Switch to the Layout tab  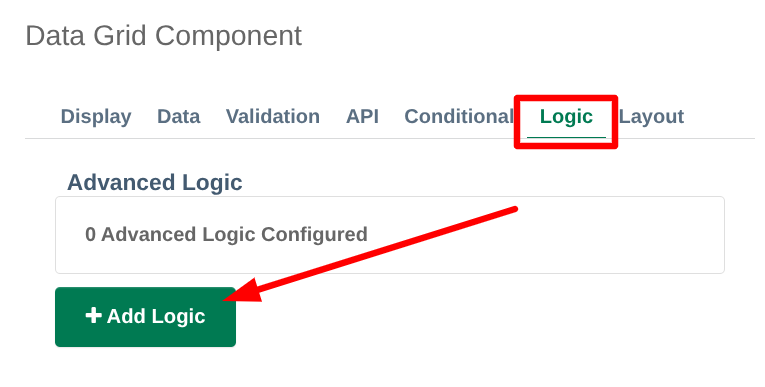point(651,117)
